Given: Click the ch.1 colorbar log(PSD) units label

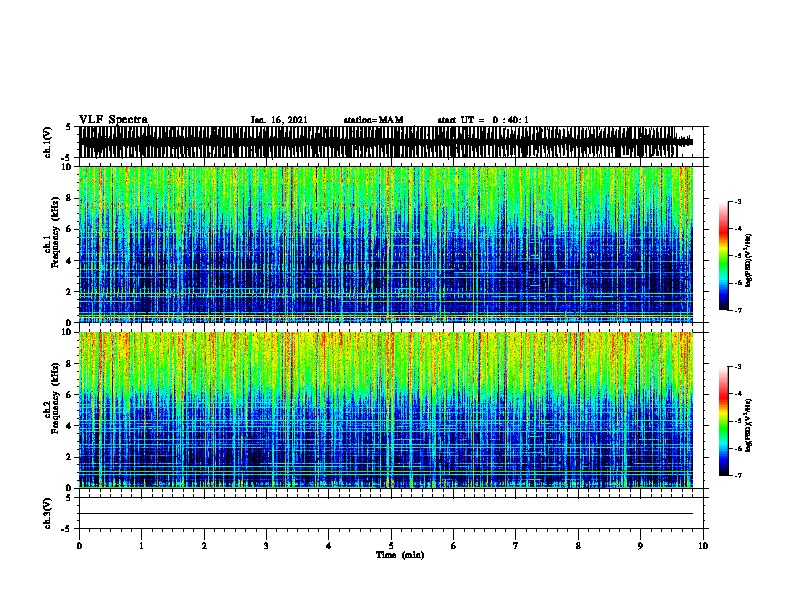Looking at the screenshot, I should tap(749, 261).
